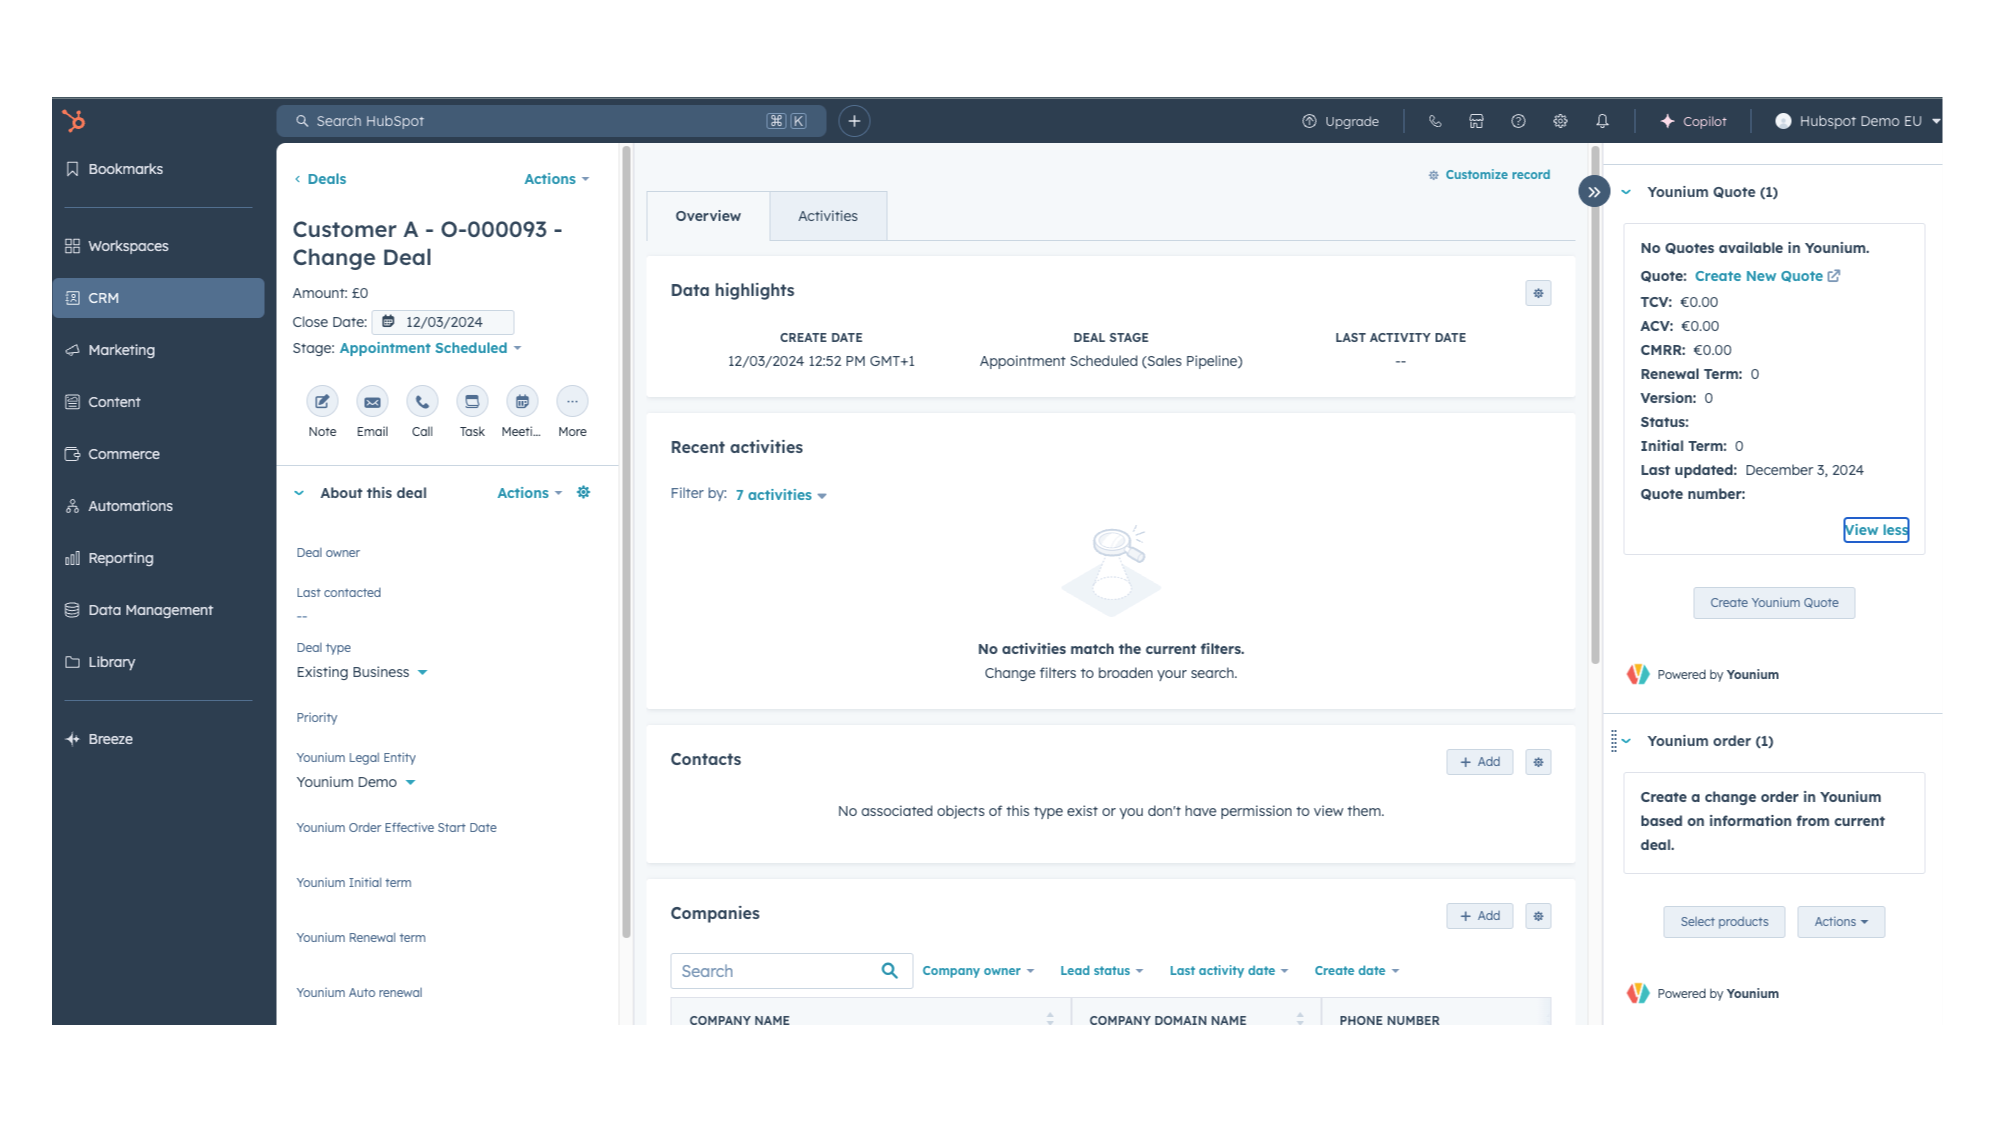The width and height of the screenshot is (1996, 1122).
Task: Click the Create New Quote link
Action: [1759, 276]
